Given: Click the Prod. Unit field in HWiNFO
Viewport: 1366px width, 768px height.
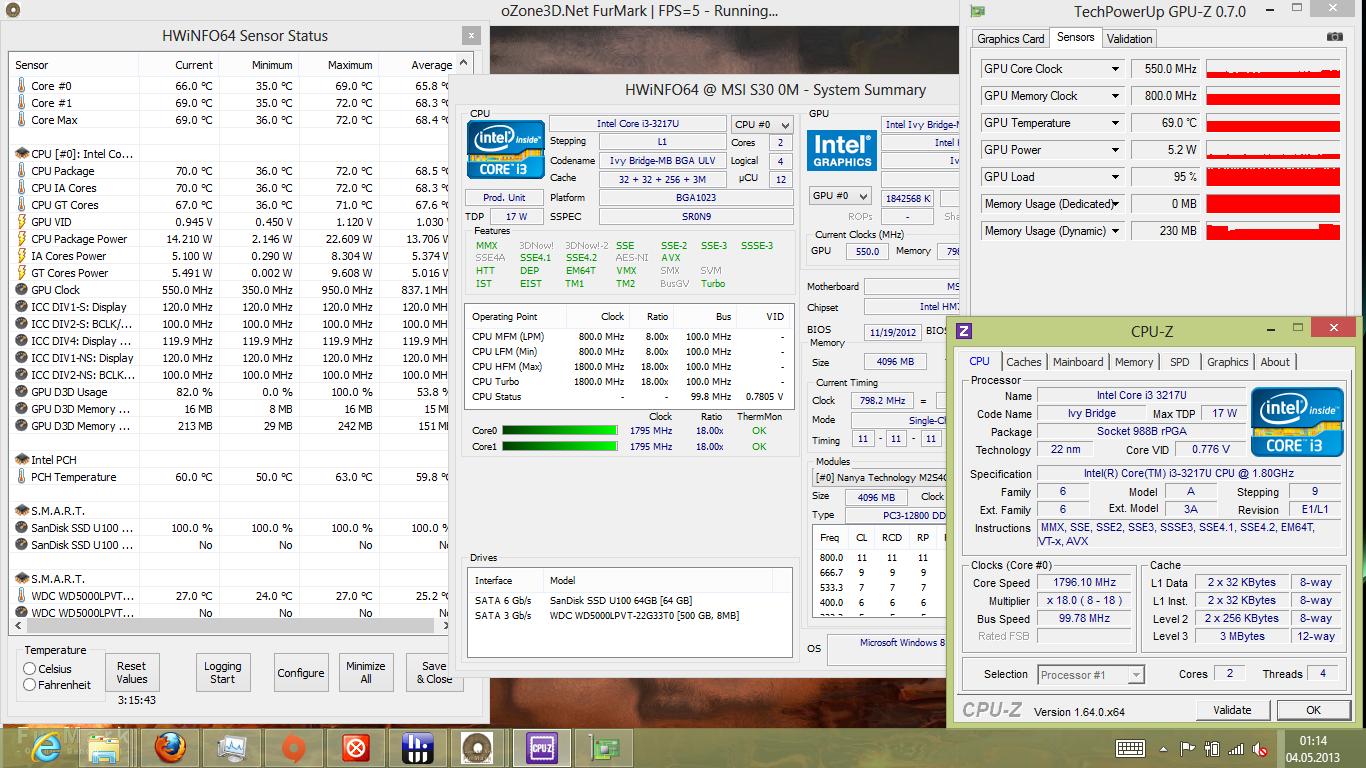Looking at the screenshot, I should click(x=505, y=198).
